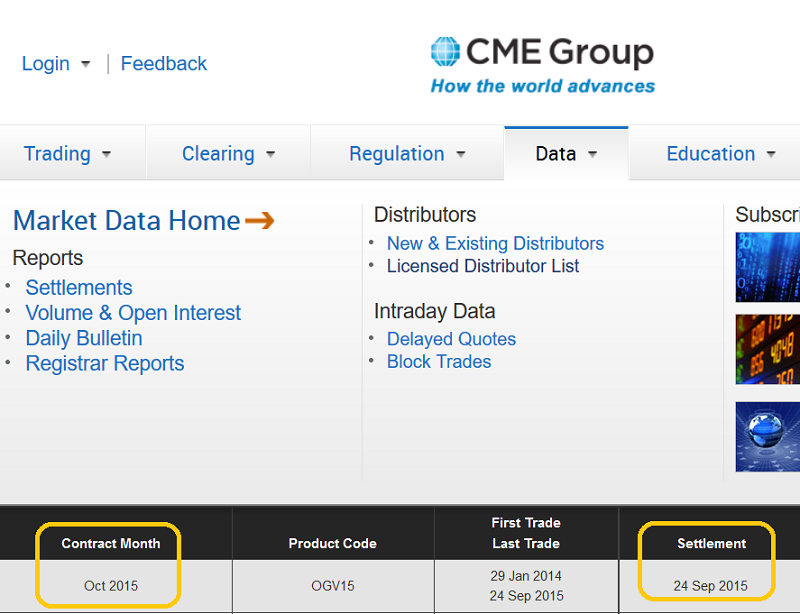Viewport: 800px width, 614px height.
Task: Expand the Clearing menu arrow
Action: 270,154
